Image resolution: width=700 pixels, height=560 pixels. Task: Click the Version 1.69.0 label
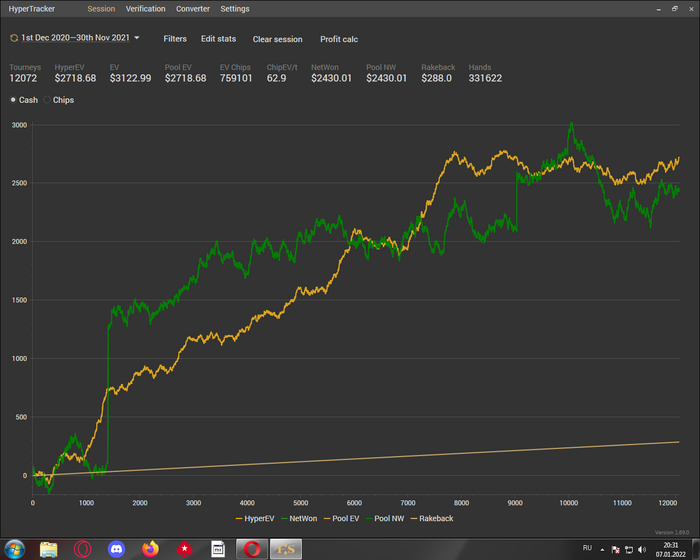point(672,532)
